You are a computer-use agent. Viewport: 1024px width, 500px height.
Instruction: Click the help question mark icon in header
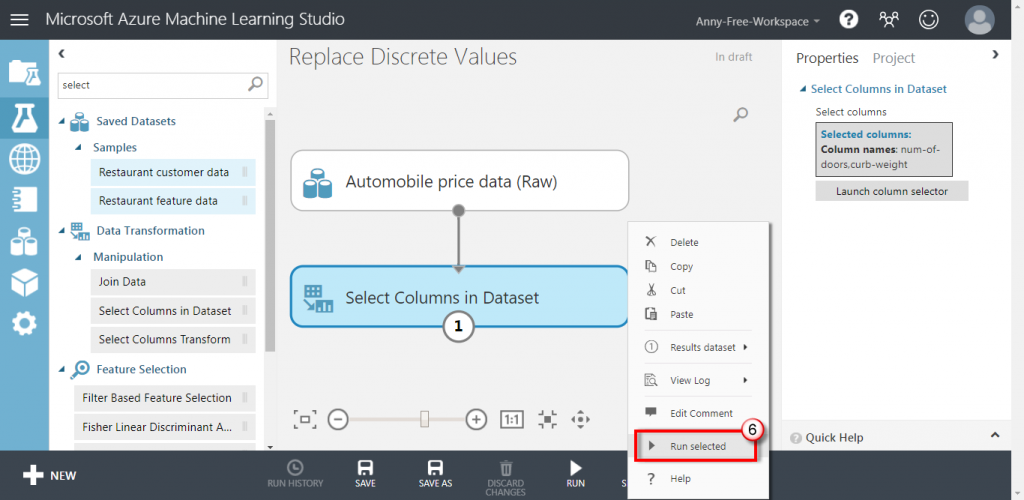click(849, 19)
